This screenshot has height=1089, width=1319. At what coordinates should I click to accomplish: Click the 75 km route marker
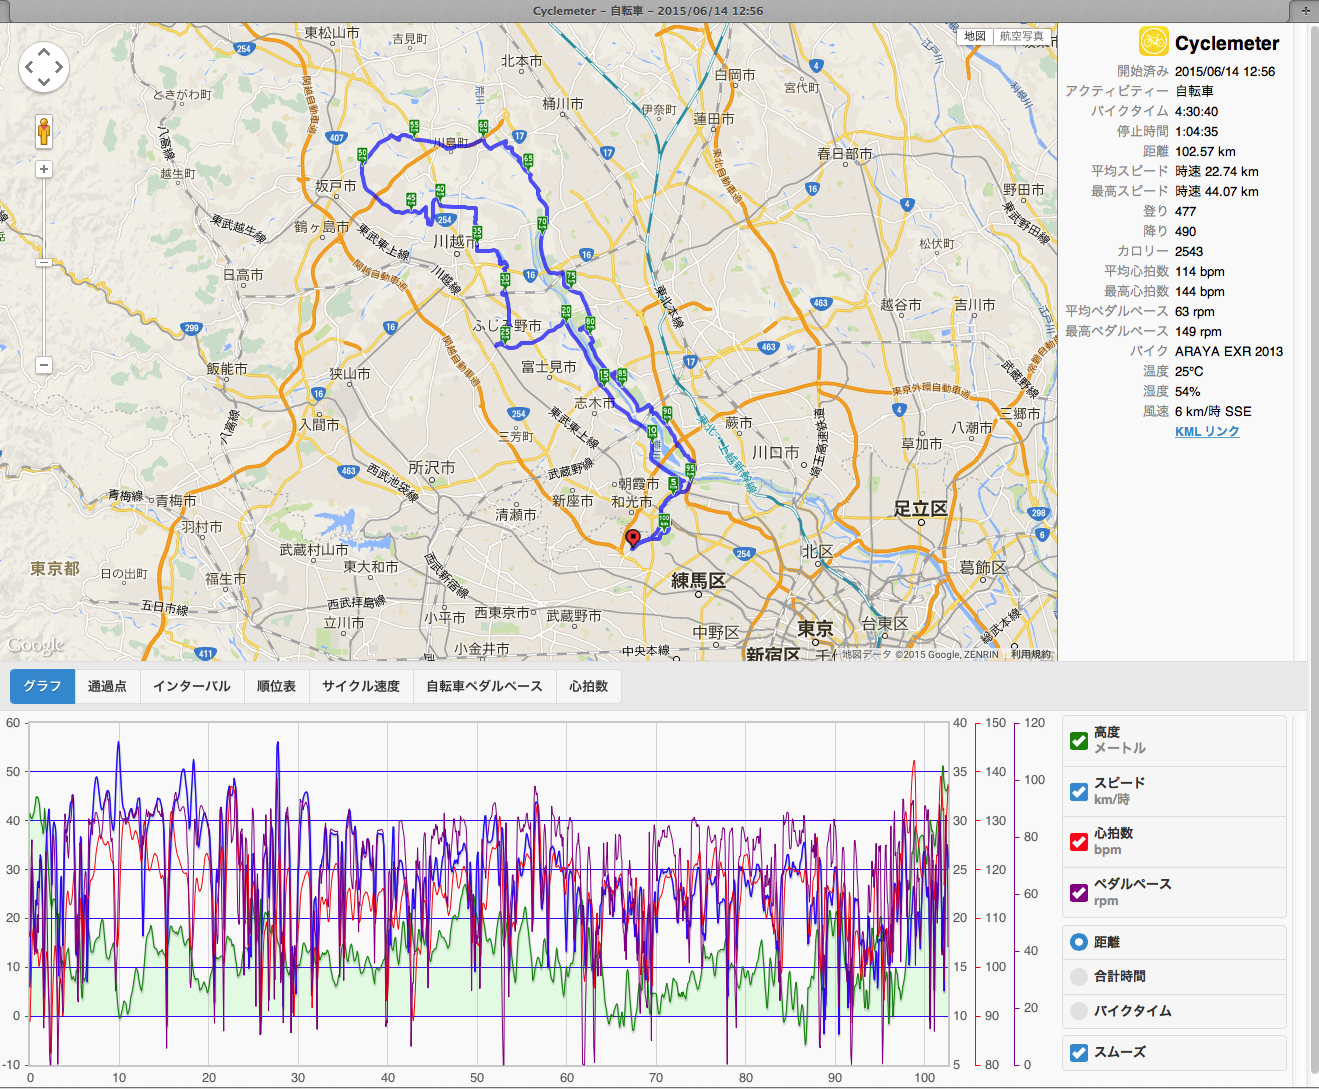click(x=571, y=277)
